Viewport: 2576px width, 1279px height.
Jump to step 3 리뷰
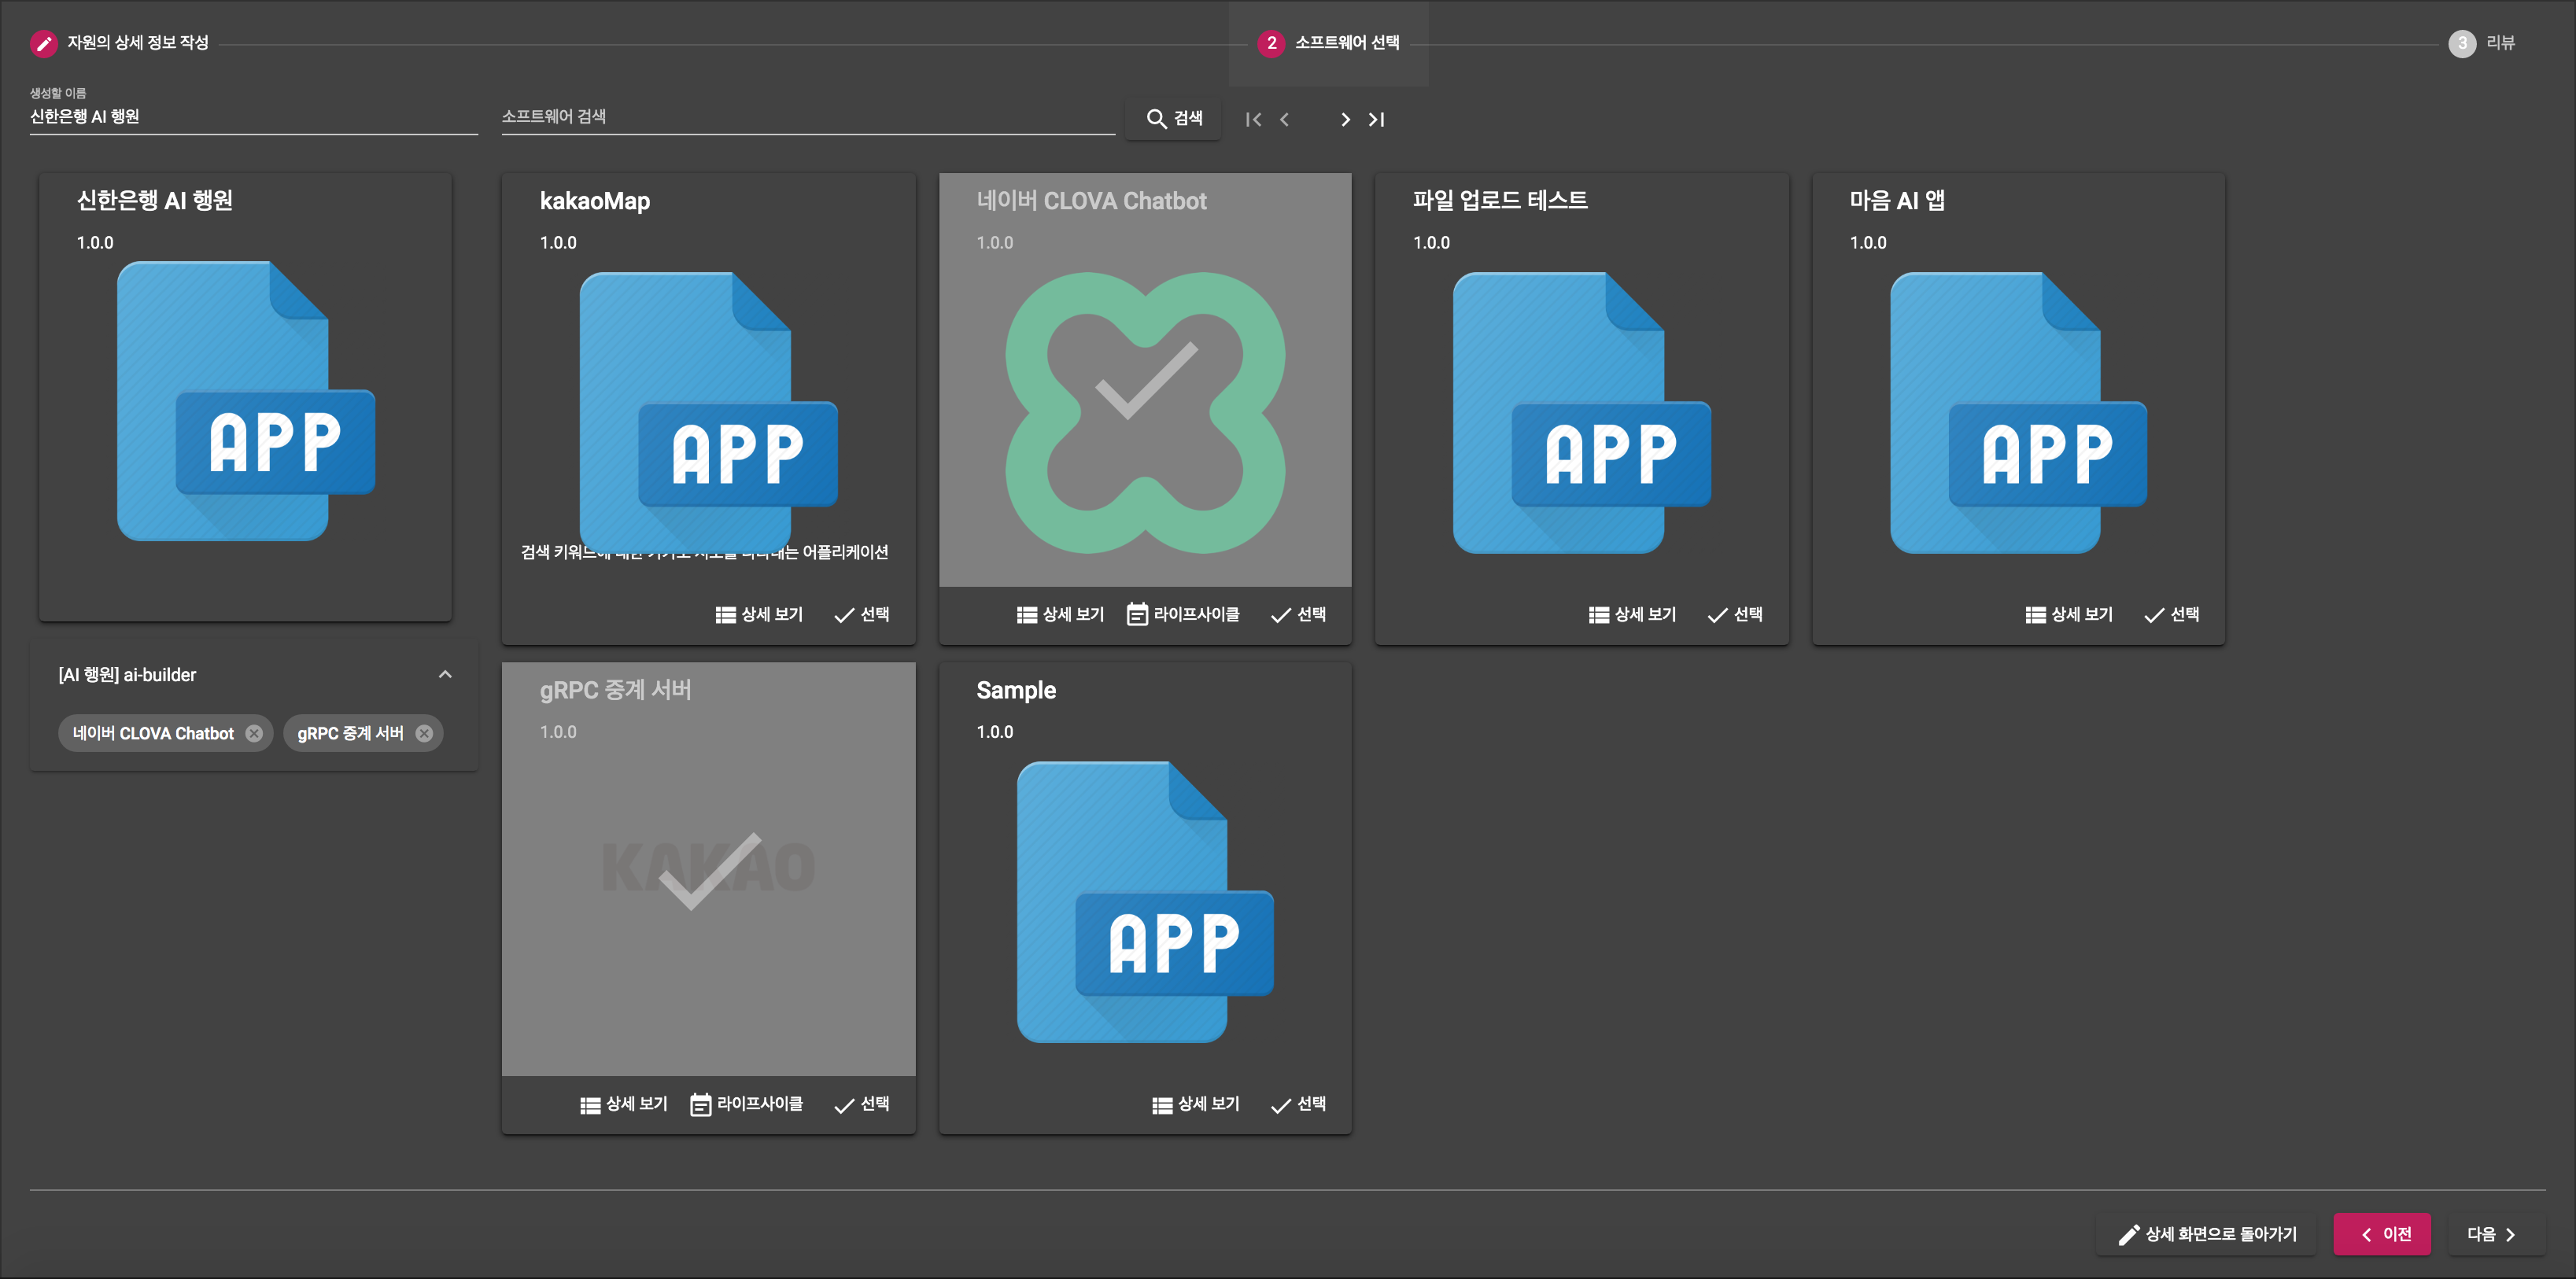[x=2481, y=43]
